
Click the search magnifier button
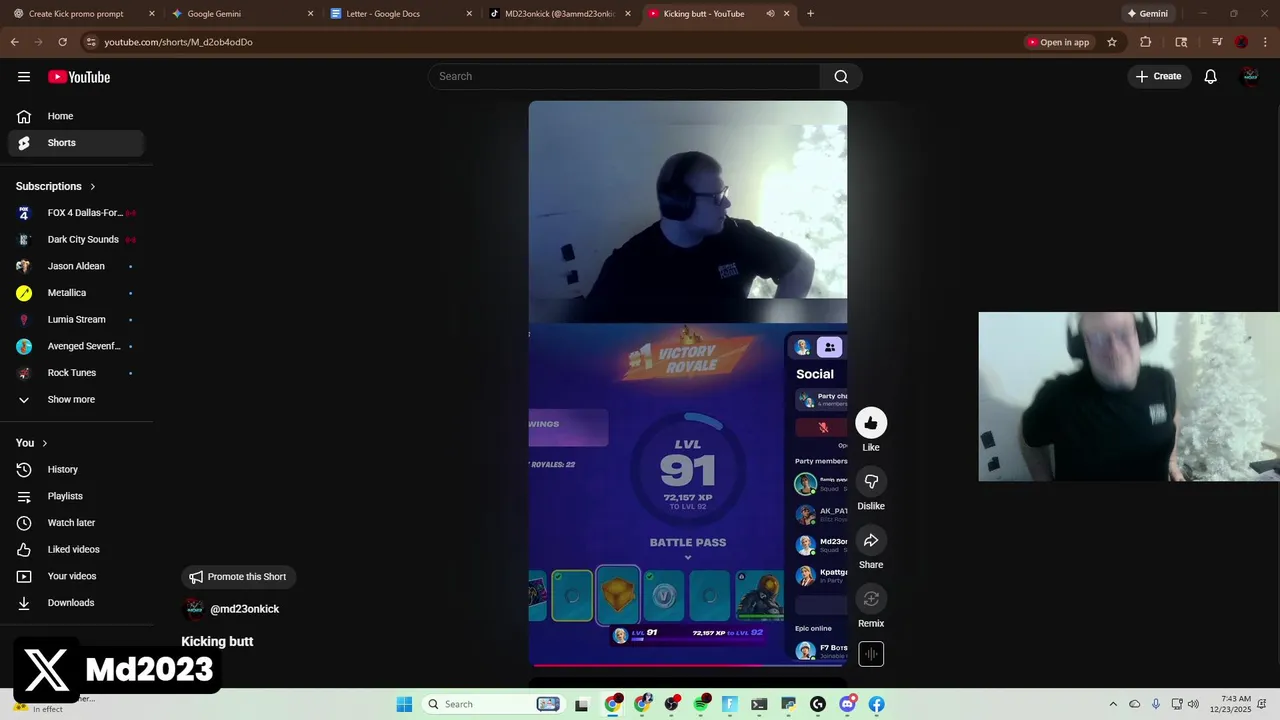[x=841, y=77]
